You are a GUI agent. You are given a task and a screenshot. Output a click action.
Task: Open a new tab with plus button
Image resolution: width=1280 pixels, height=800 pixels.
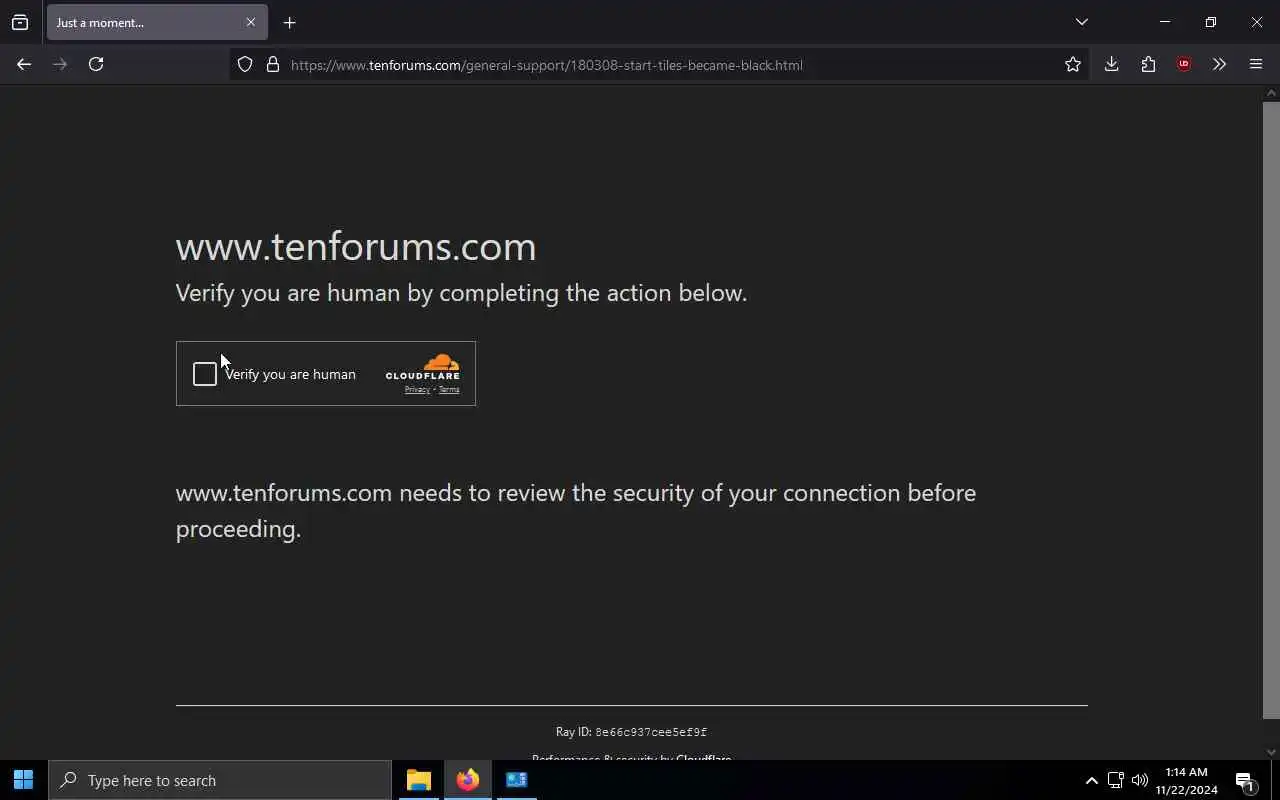289,22
